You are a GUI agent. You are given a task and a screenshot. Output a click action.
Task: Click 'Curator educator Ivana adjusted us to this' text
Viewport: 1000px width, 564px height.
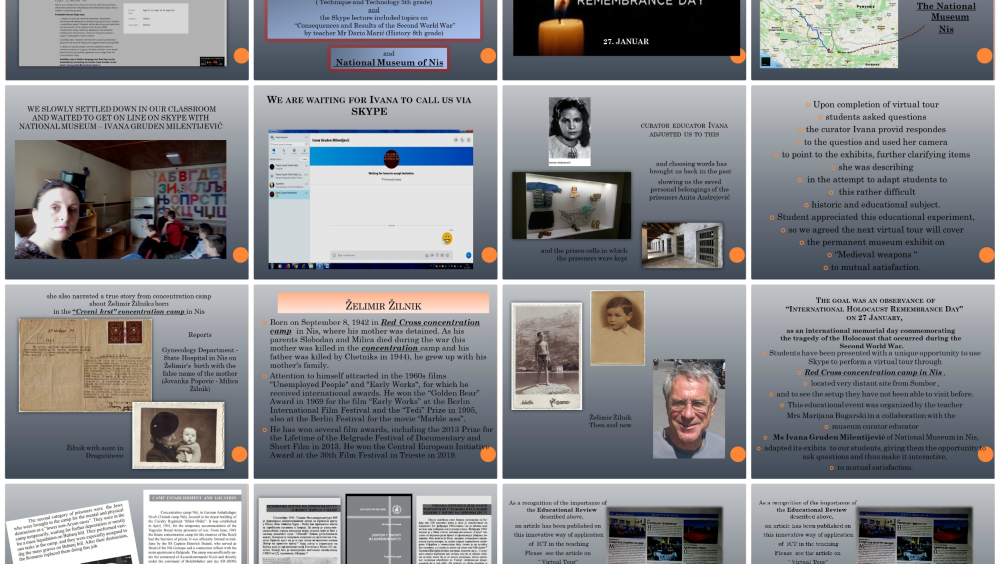(x=684, y=130)
